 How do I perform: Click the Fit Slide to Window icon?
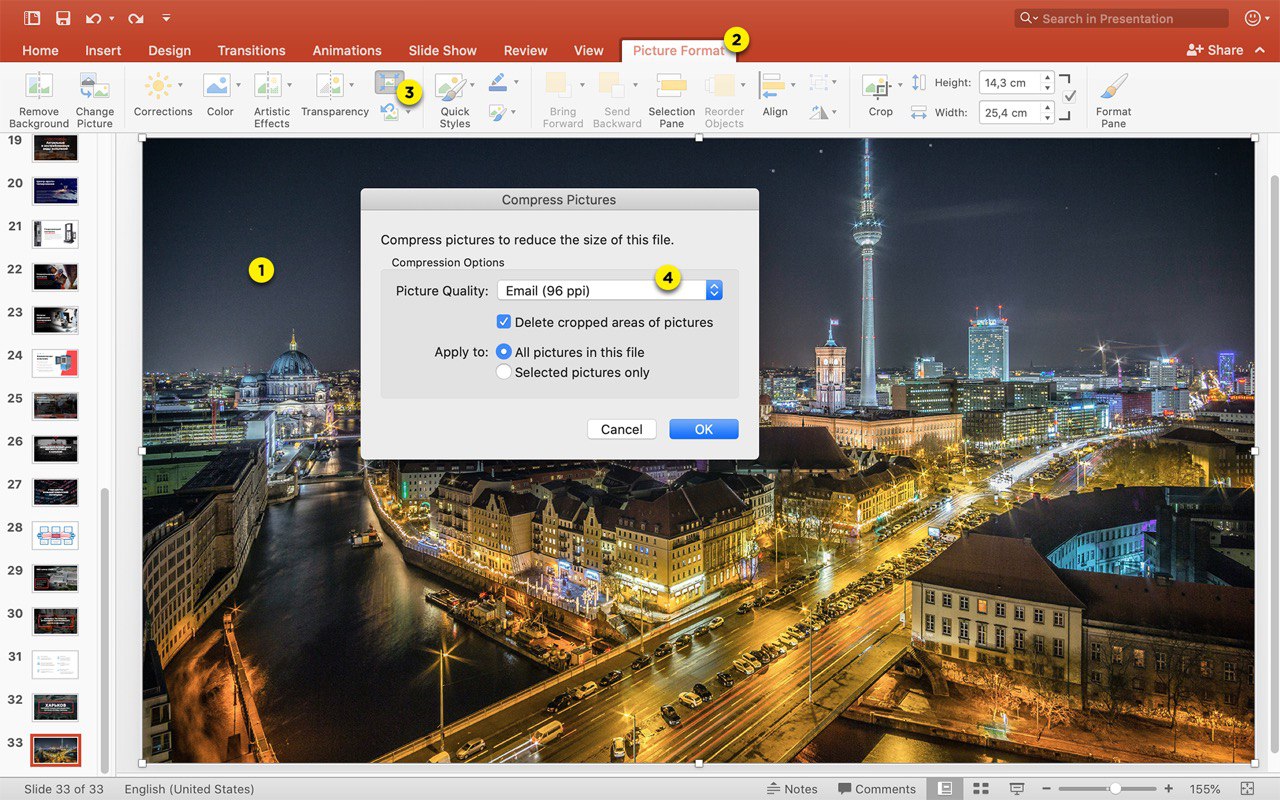(1247, 789)
